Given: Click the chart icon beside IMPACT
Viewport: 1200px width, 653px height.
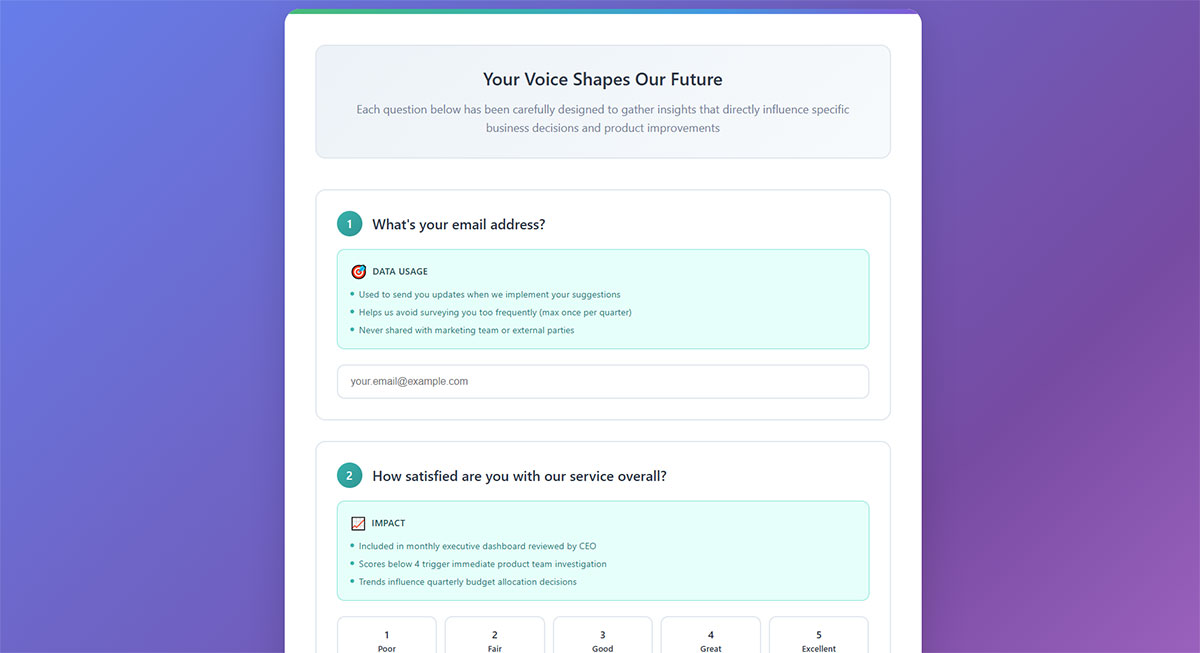Looking at the screenshot, I should [x=357, y=522].
